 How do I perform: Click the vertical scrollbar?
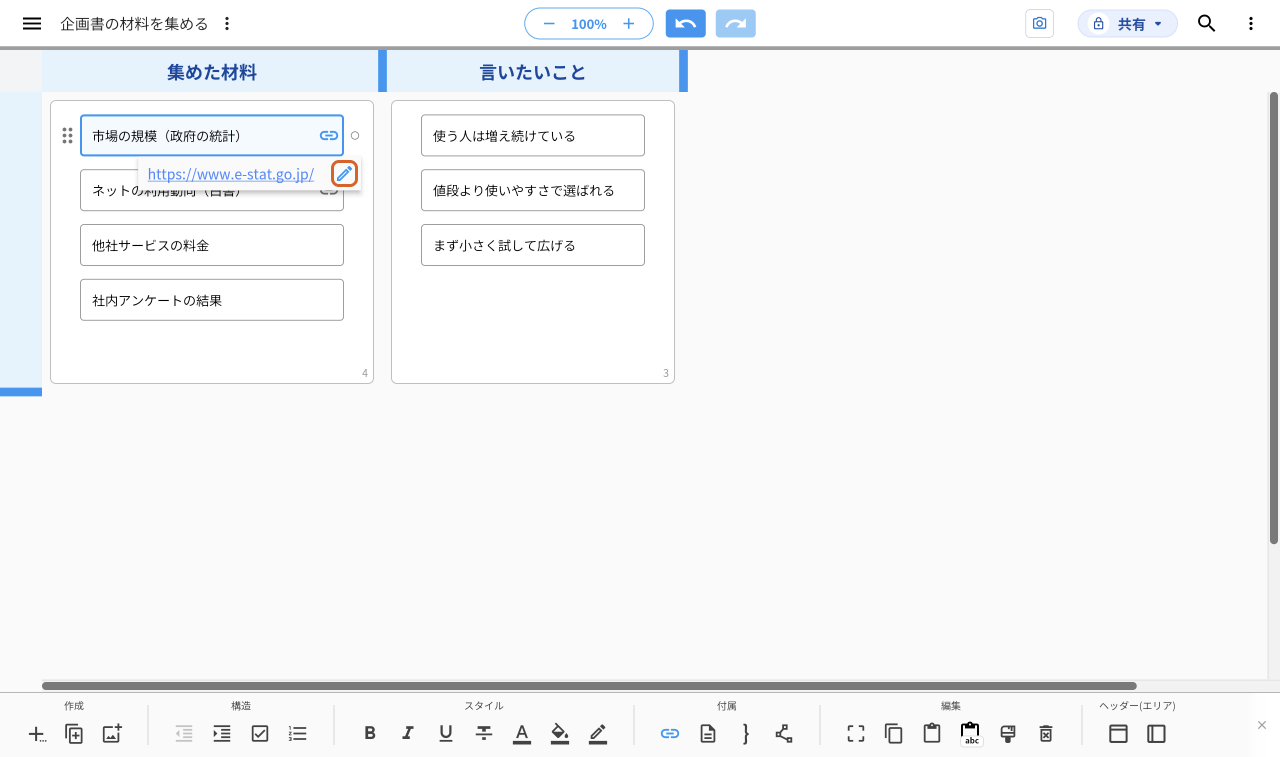pos(1274,318)
